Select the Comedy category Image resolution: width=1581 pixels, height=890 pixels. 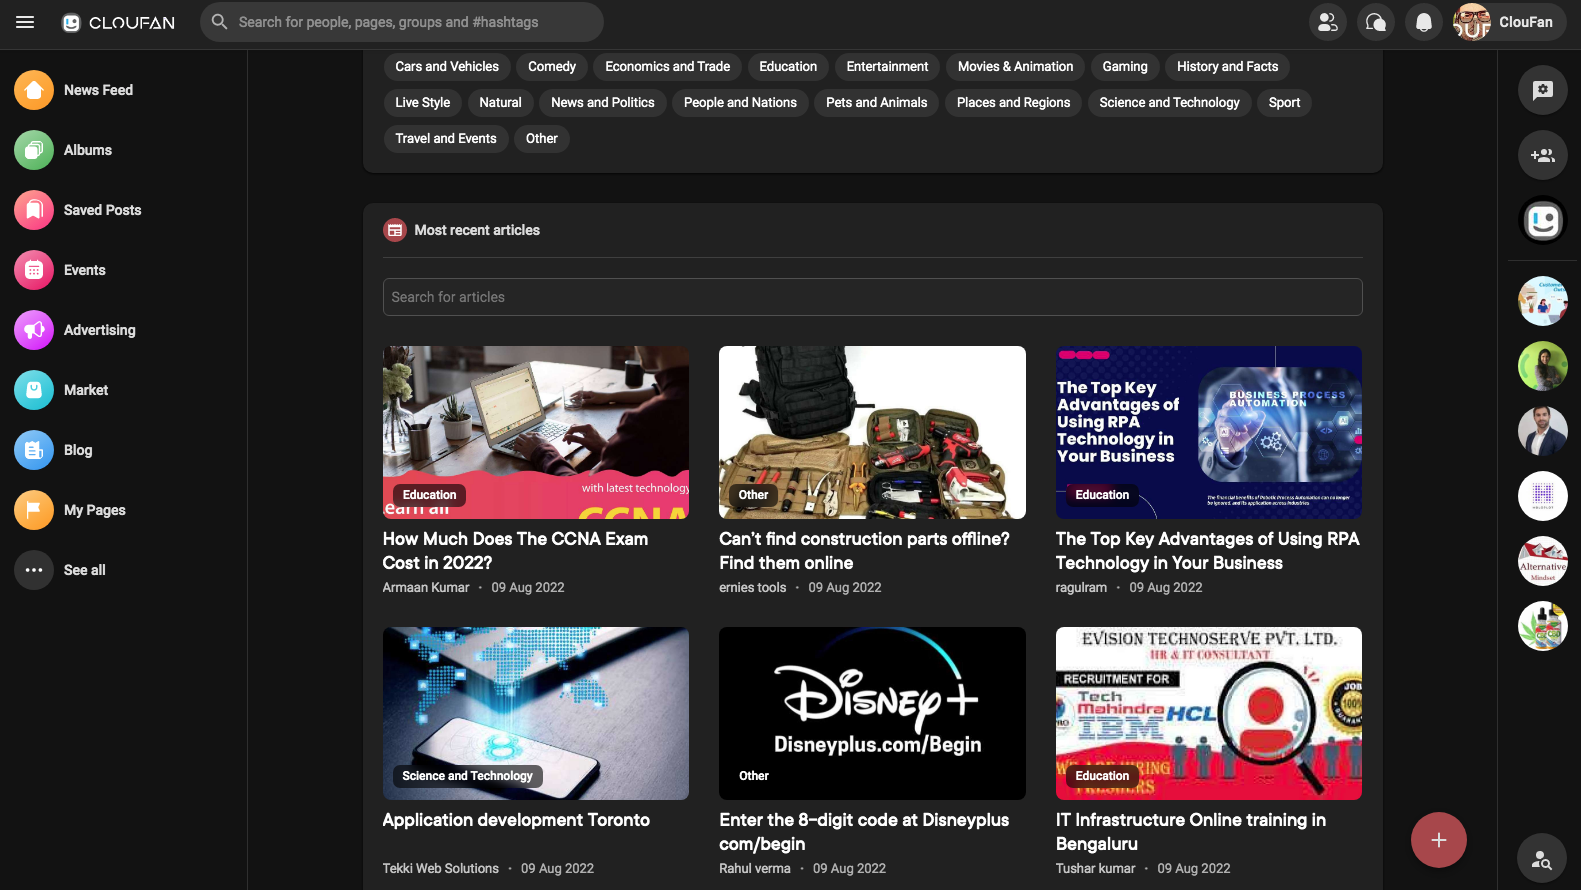point(552,67)
